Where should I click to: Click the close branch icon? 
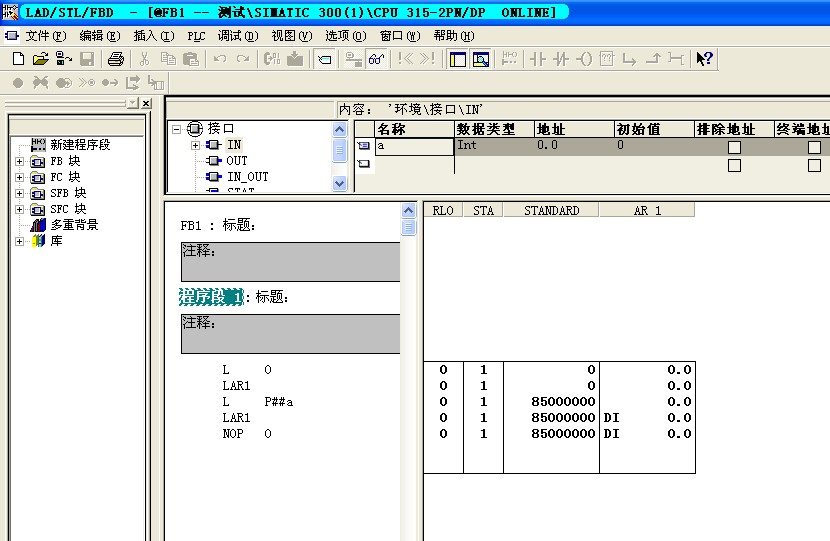(653, 59)
